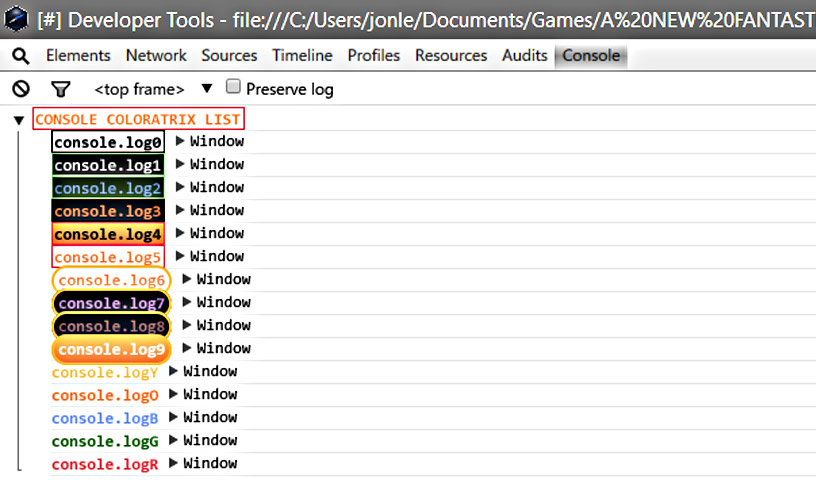Expand the Window object next to console.log9
The image size is (816, 480).
coord(187,347)
